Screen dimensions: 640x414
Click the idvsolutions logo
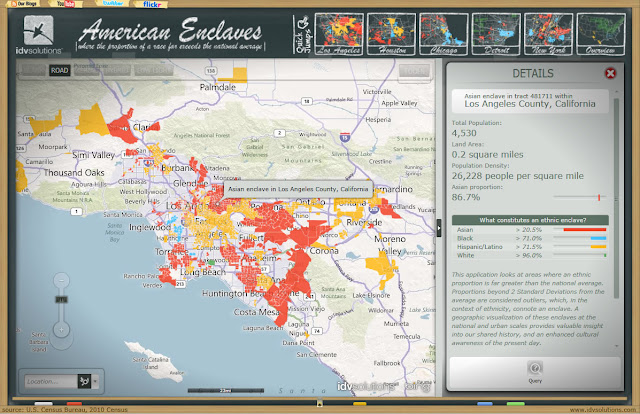pos(39,35)
